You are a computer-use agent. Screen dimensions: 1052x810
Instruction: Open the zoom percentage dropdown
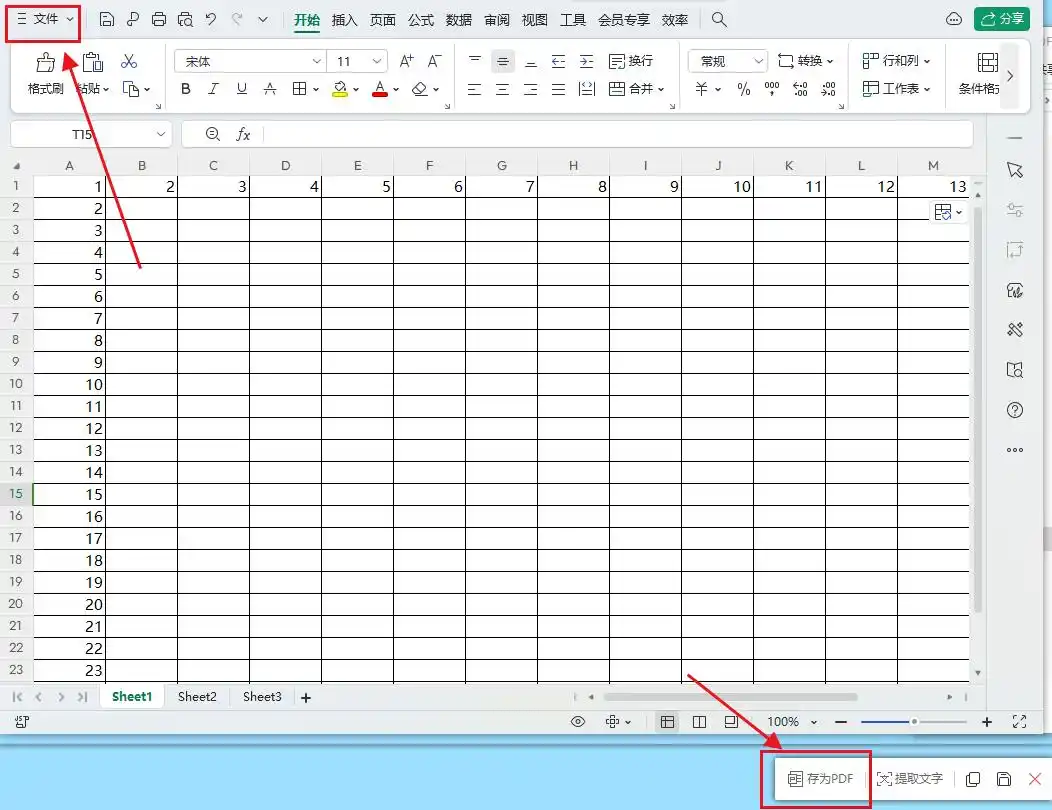click(x=814, y=723)
